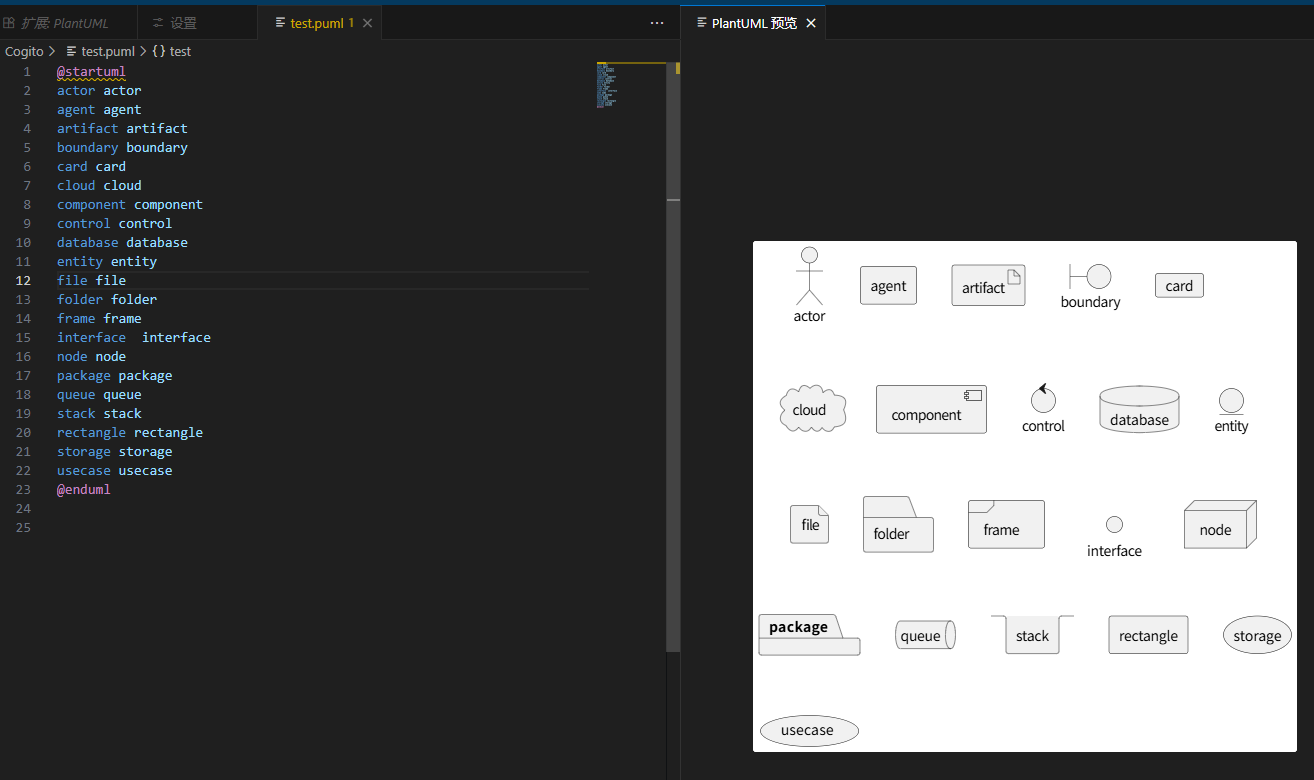Image resolution: width=1314 pixels, height=780 pixels.
Task: Select the card shape in preview
Action: 1179,286
